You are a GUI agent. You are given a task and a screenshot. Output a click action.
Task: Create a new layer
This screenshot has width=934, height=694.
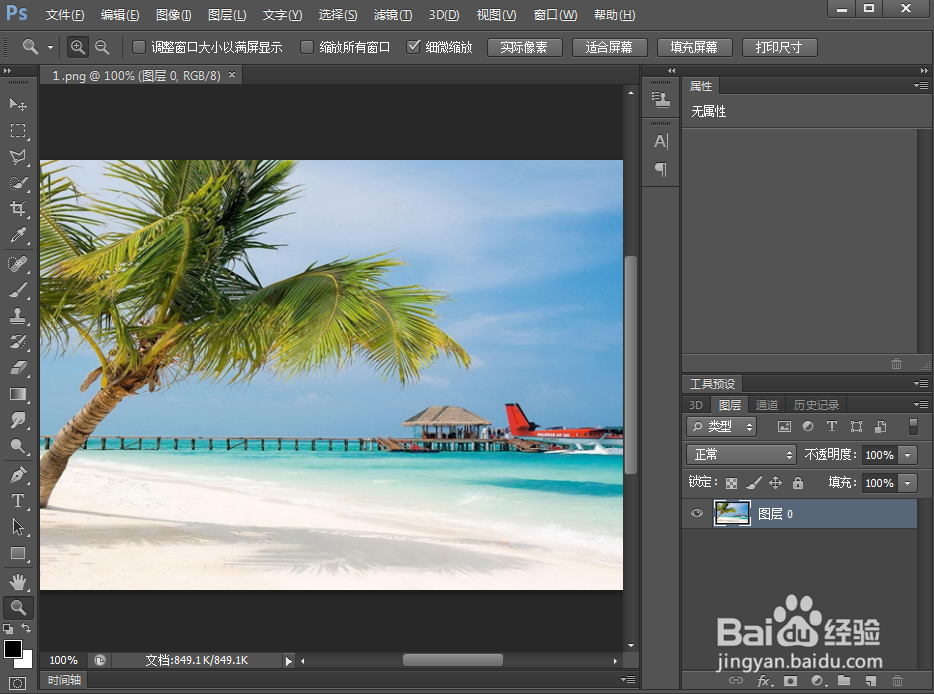pyautogui.click(x=871, y=680)
